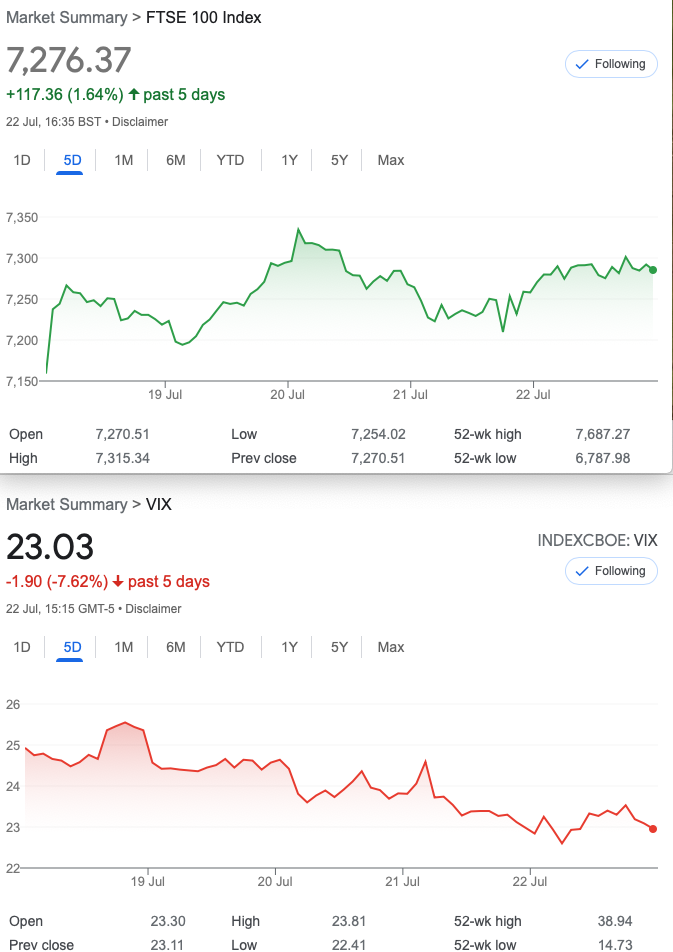Click the VIX price 23.03
This screenshot has width=673, height=952.
point(50,547)
